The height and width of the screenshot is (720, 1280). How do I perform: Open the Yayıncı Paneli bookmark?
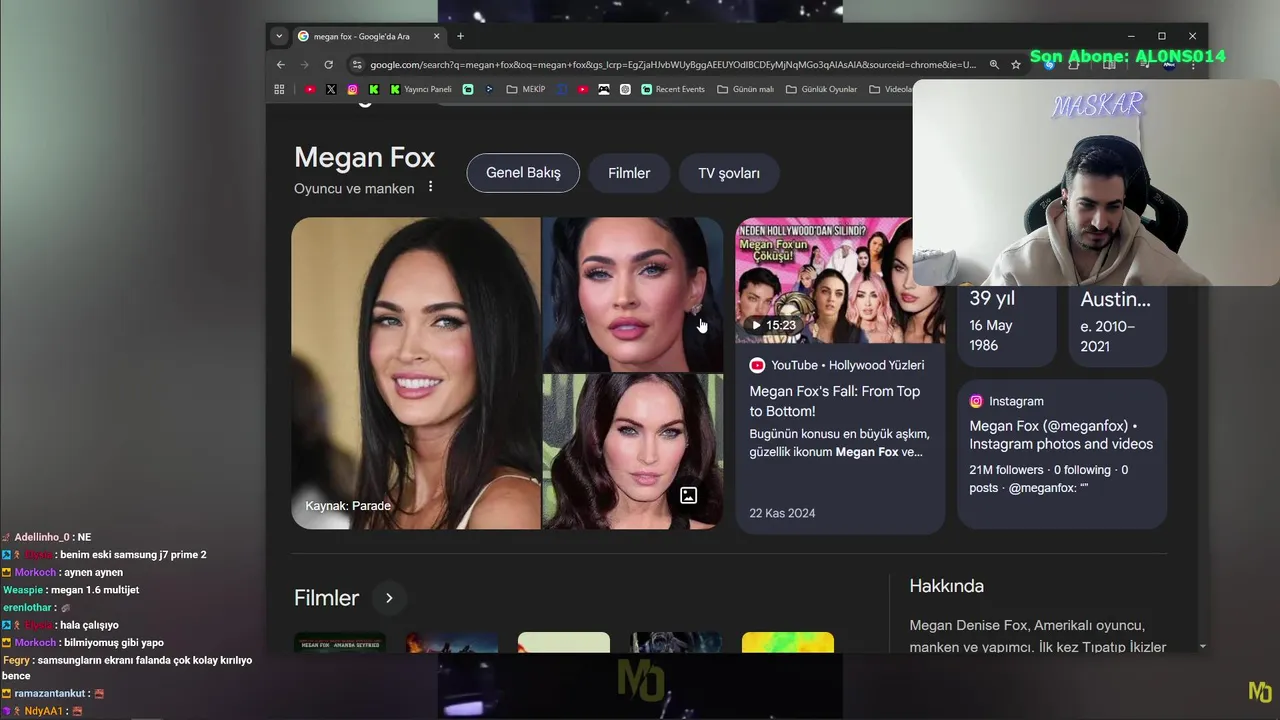421,89
